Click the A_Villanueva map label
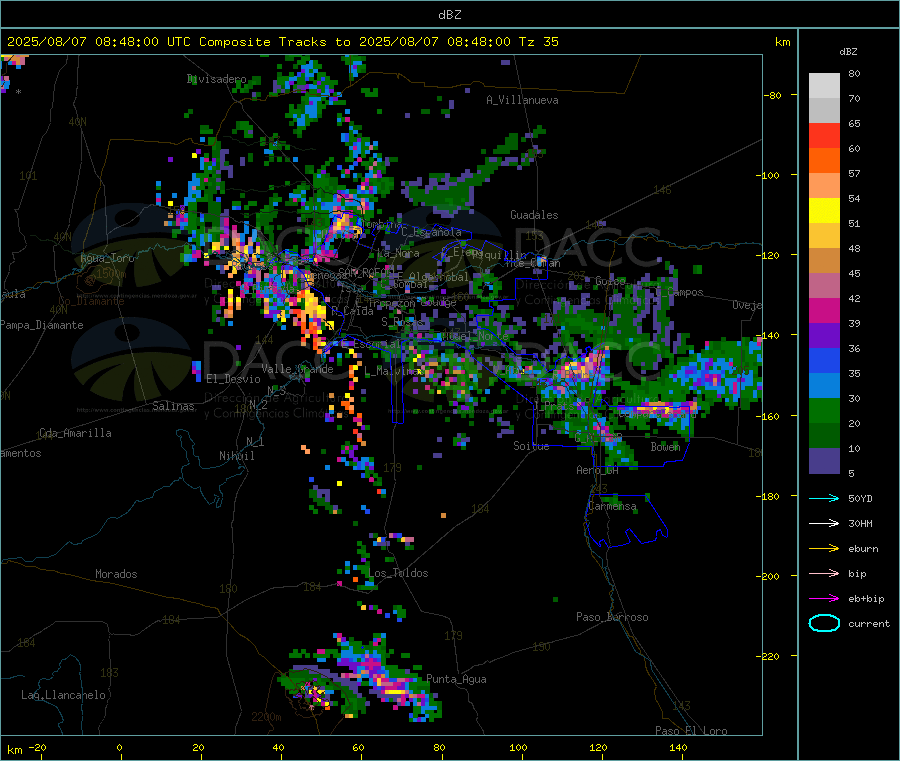900x761 pixels. pyautogui.click(x=522, y=100)
